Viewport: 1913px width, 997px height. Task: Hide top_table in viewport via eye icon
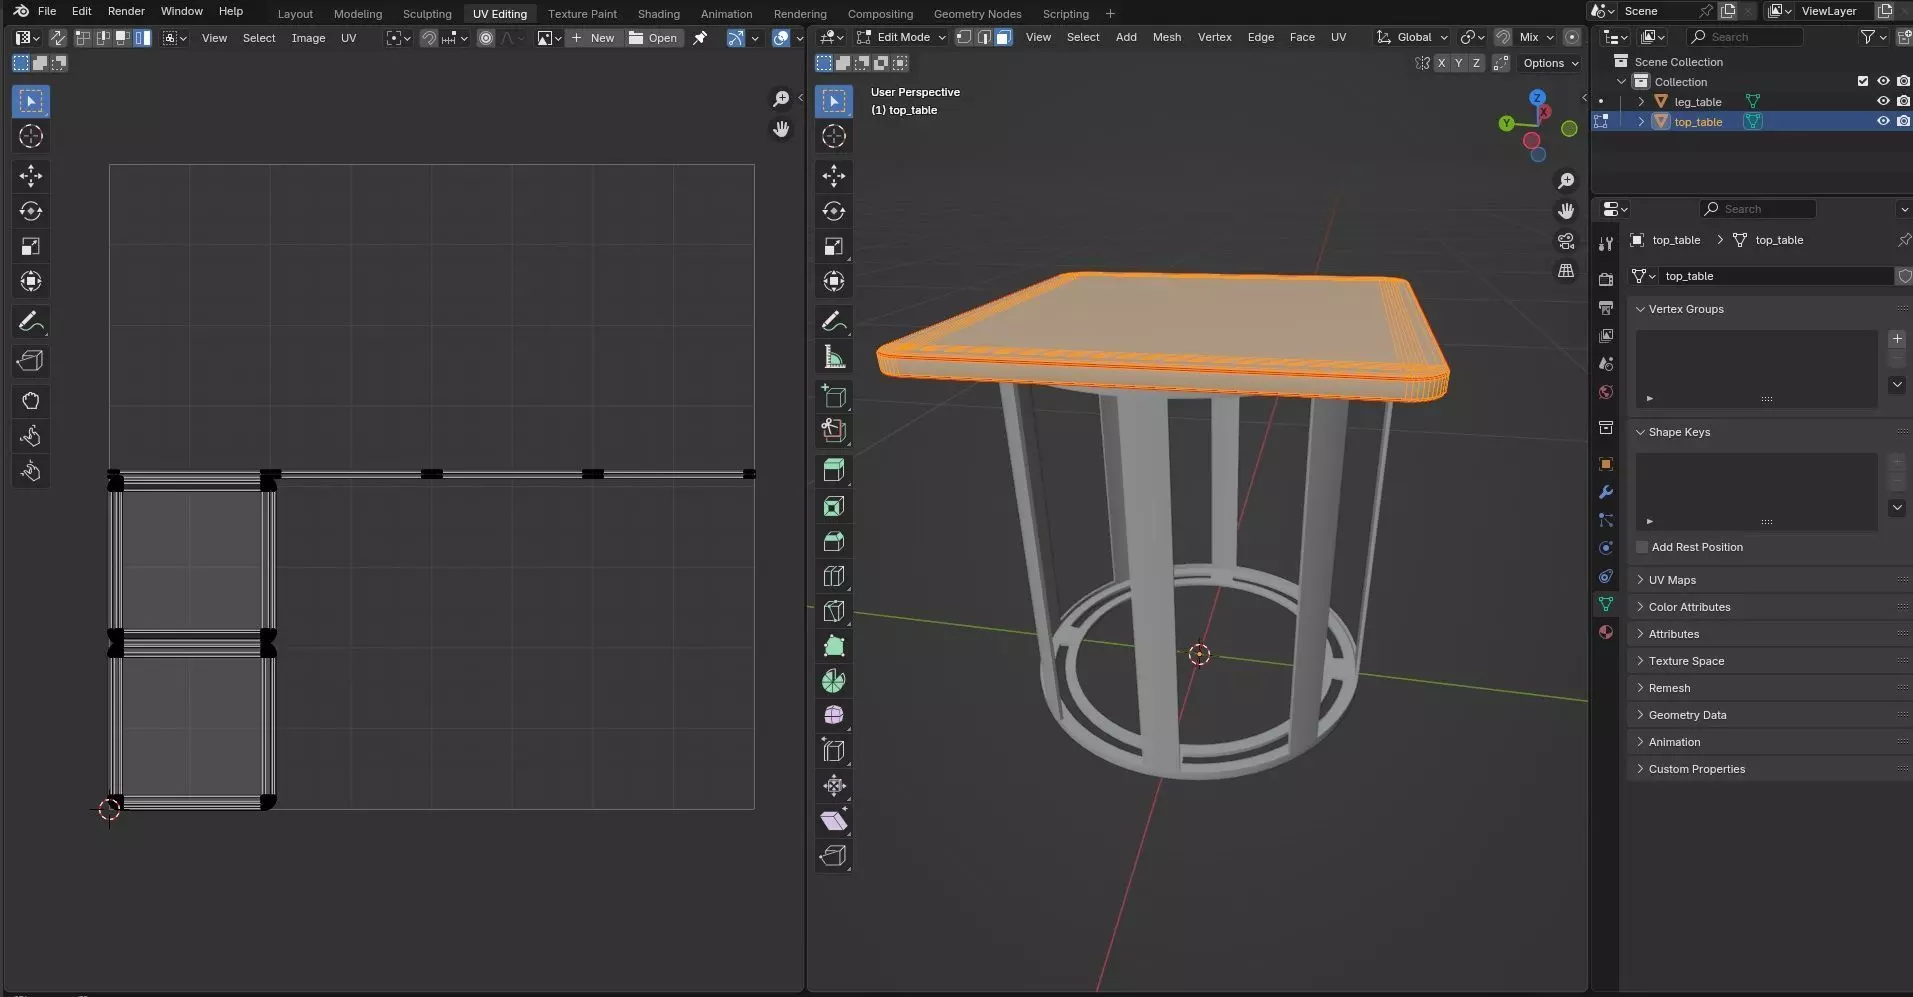click(x=1883, y=121)
